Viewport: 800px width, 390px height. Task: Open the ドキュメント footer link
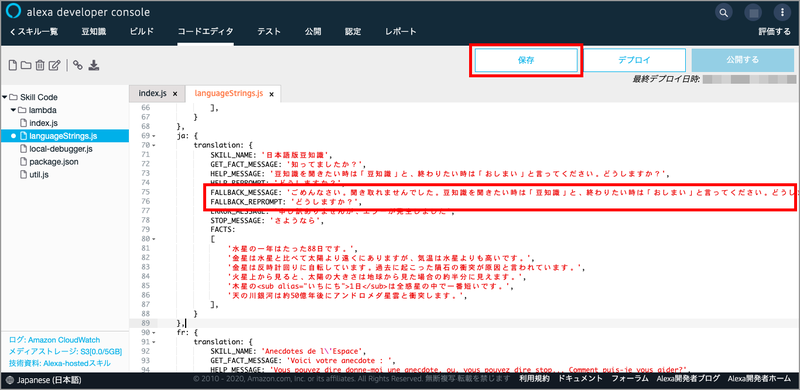[581, 379]
